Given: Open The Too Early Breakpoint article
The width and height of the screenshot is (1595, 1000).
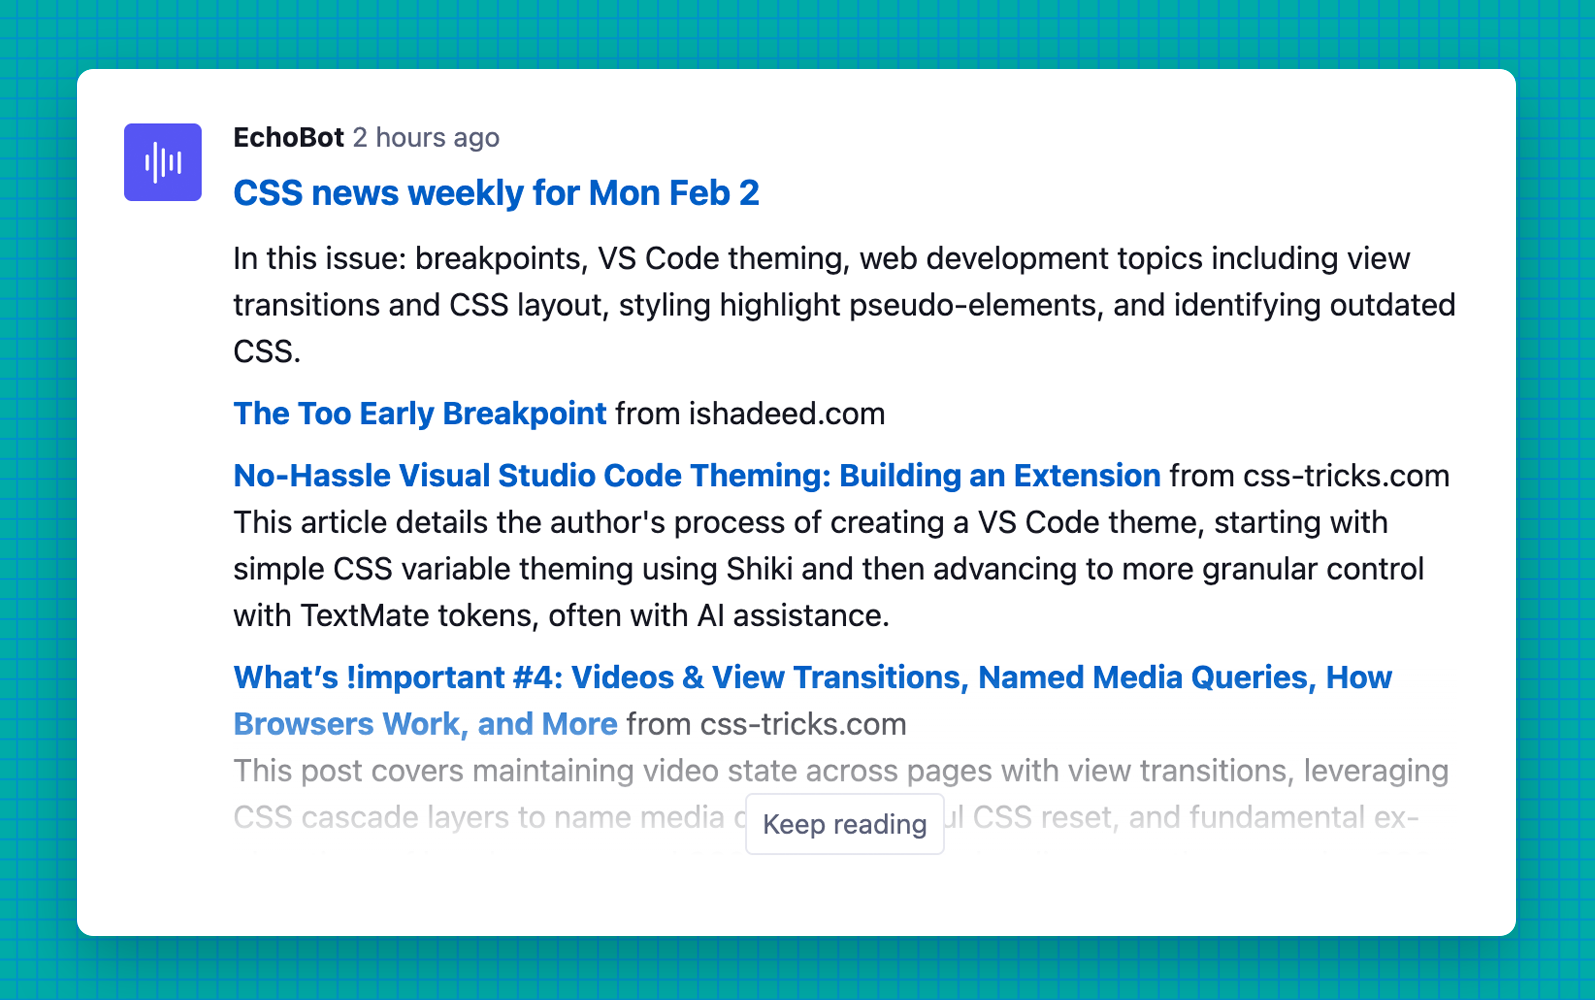Looking at the screenshot, I should tap(419, 413).
